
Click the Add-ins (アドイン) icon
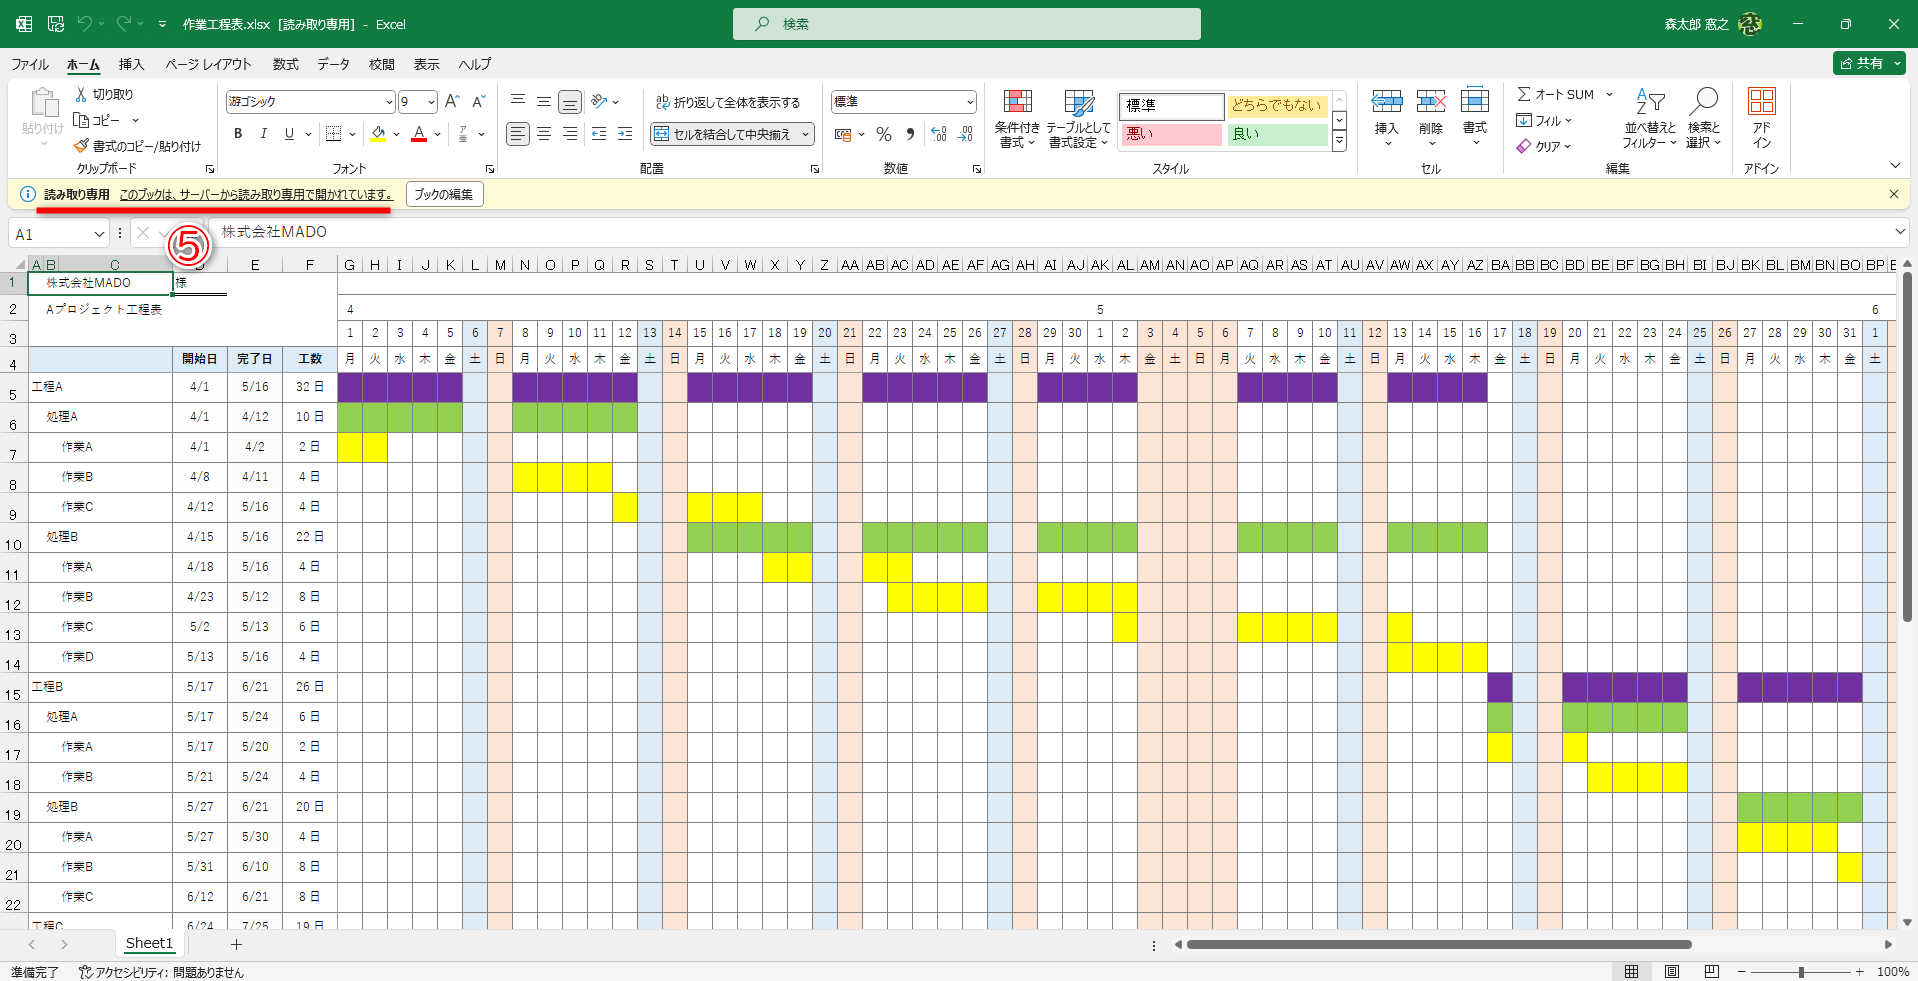(x=1761, y=102)
